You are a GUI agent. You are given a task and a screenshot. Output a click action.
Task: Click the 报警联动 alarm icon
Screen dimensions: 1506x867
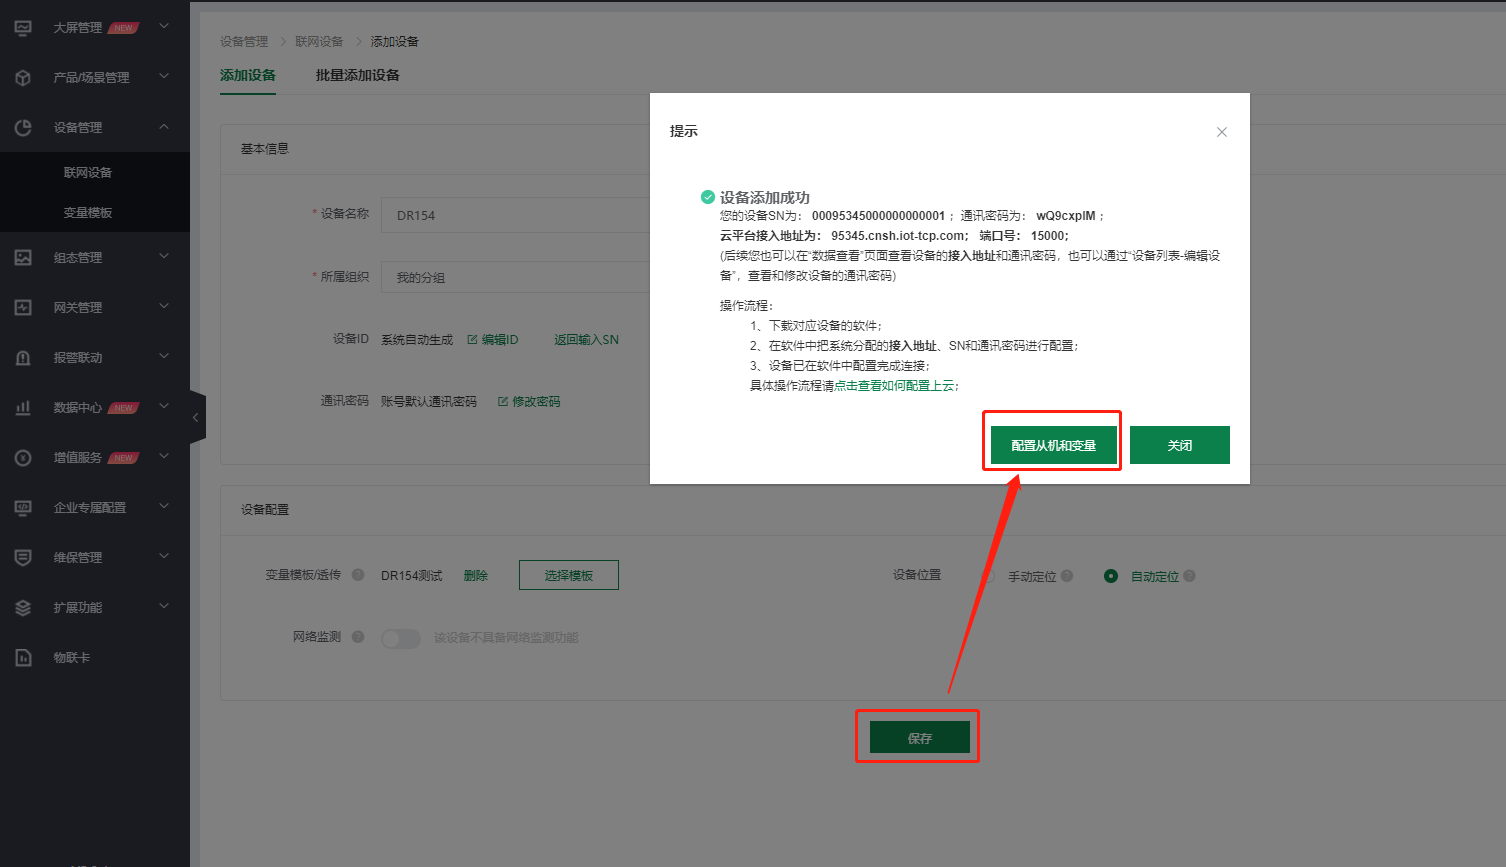(23, 358)
